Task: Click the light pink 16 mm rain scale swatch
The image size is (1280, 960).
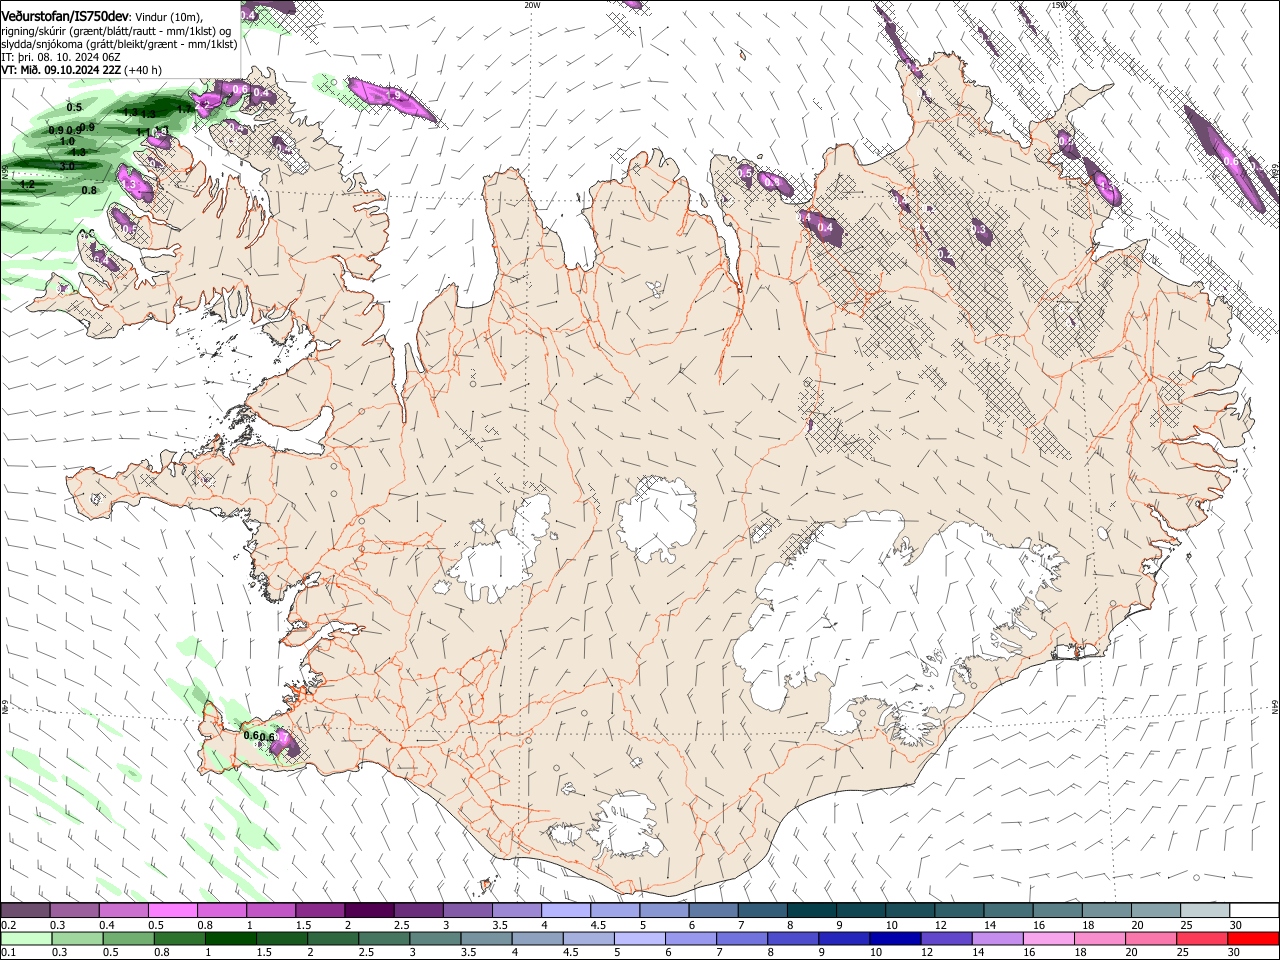Action: [x=1048, y=938]
